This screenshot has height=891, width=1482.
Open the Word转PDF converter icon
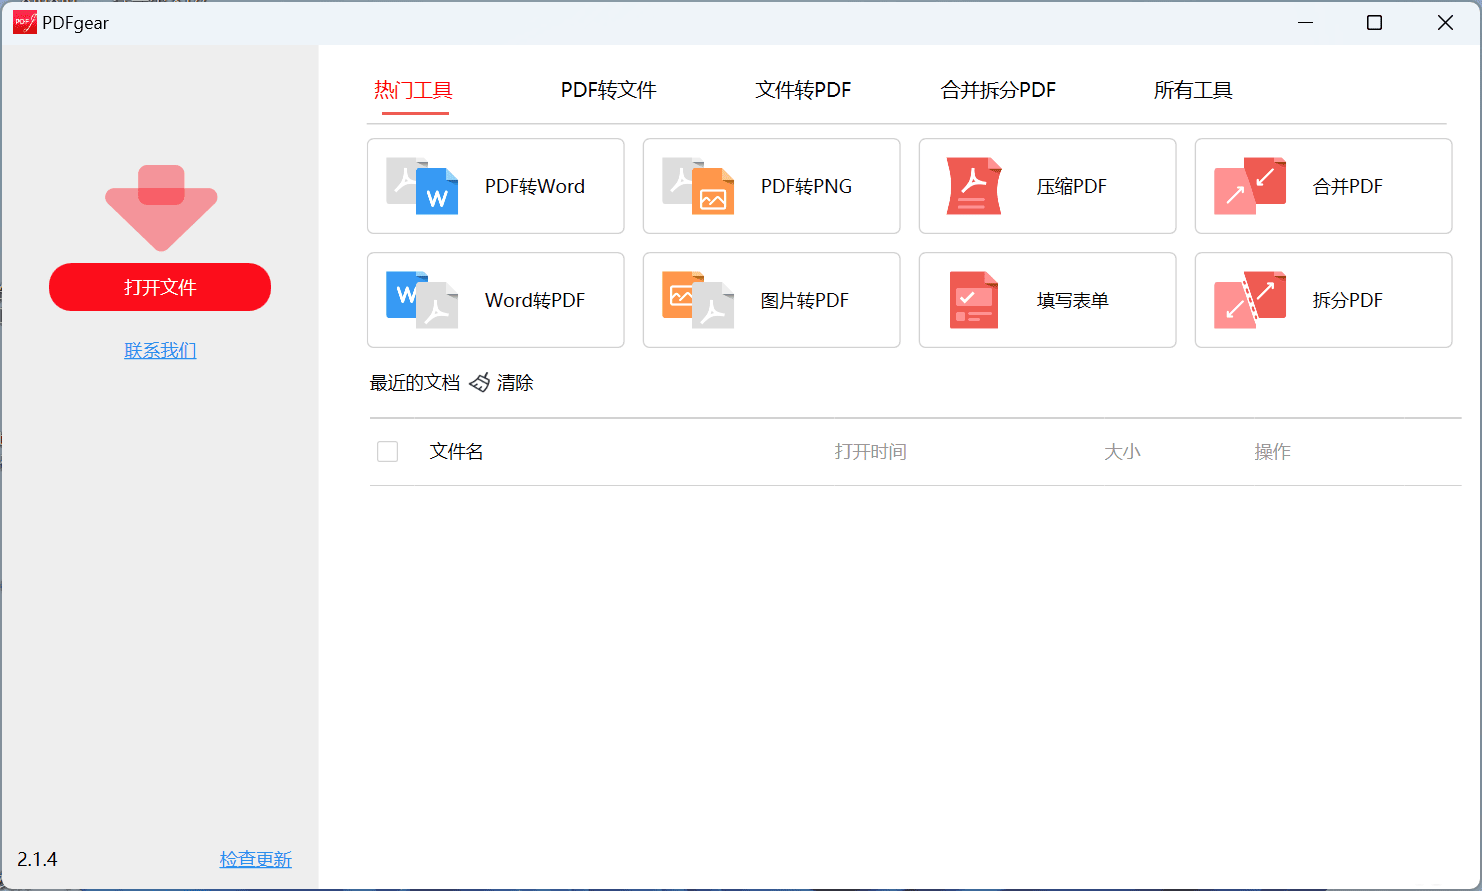click(x=421, y=300)
